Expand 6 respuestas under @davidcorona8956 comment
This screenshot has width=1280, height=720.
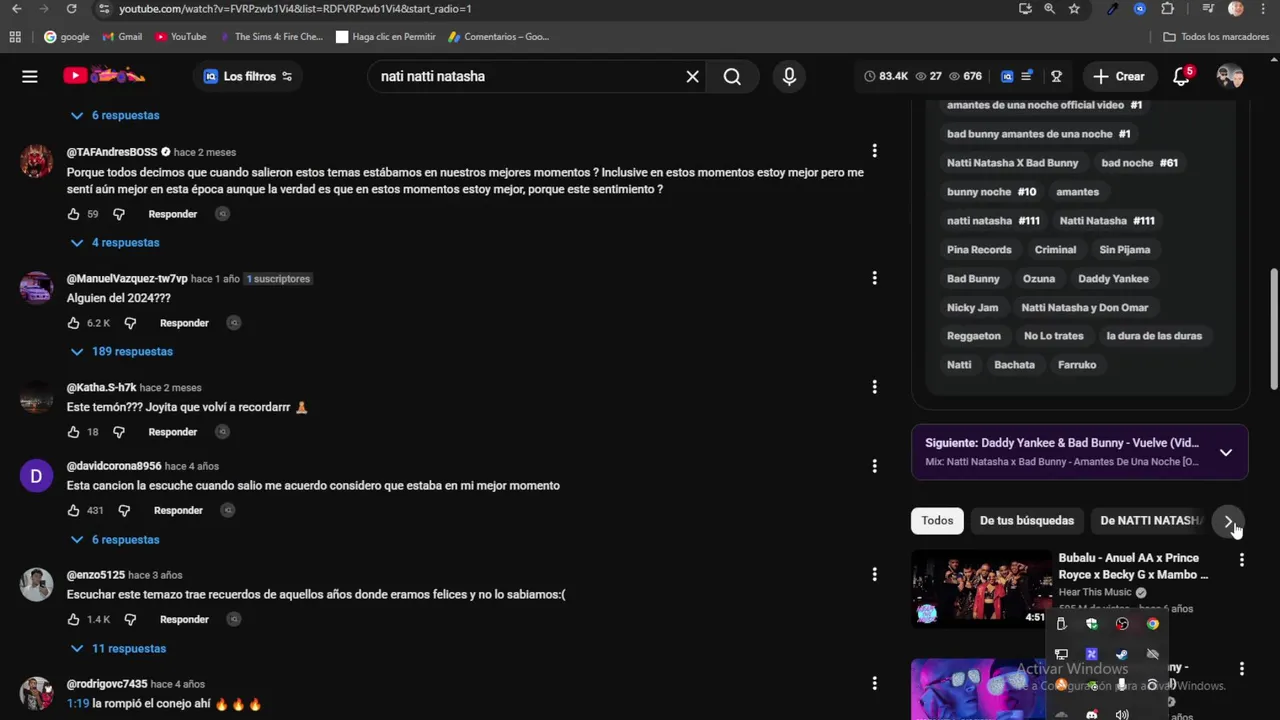(x=115, y=539)
